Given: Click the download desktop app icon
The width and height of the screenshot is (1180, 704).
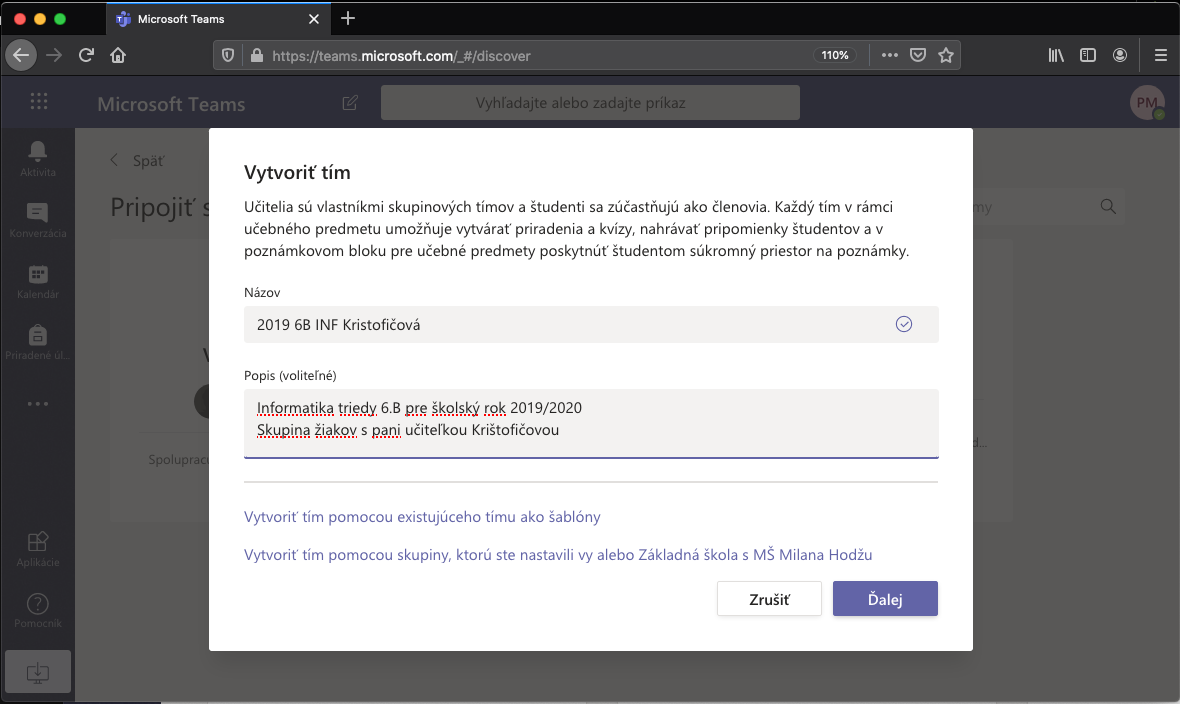Looking at the screenshot, I should tap(37, 672).
